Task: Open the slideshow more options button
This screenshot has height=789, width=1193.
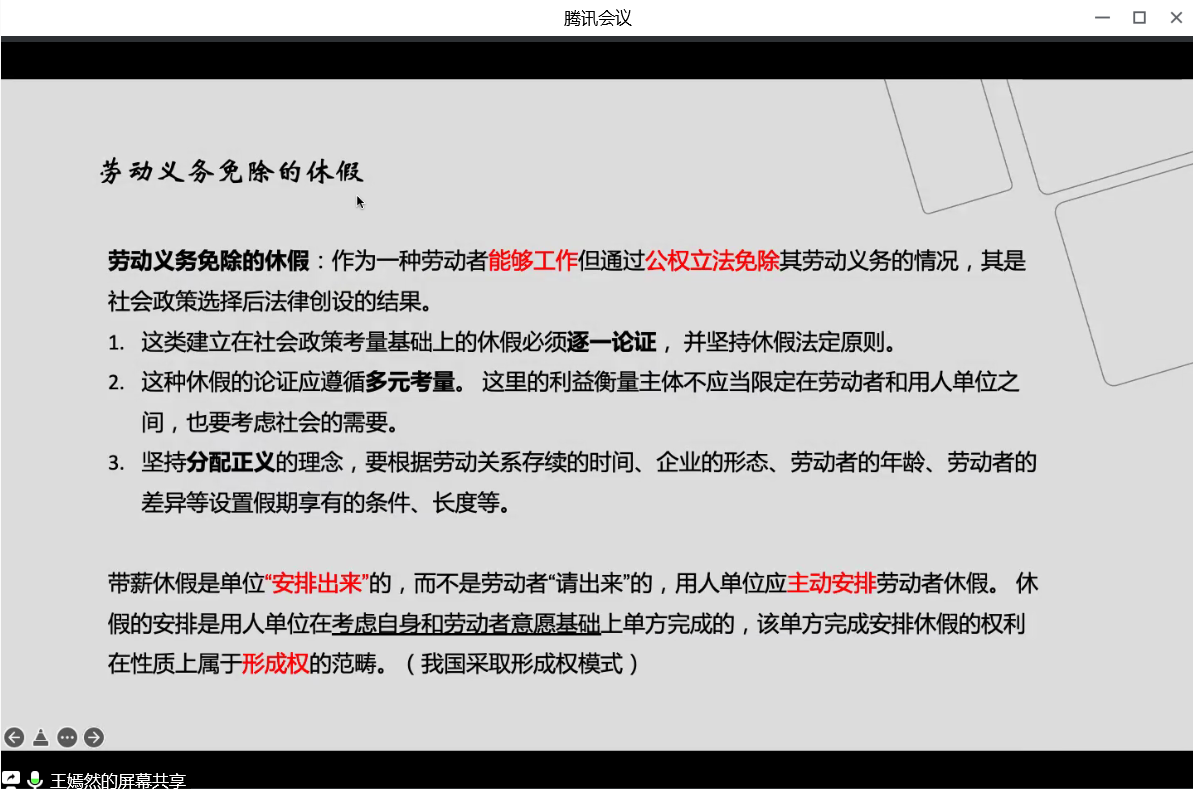Action: coord(67,738)
